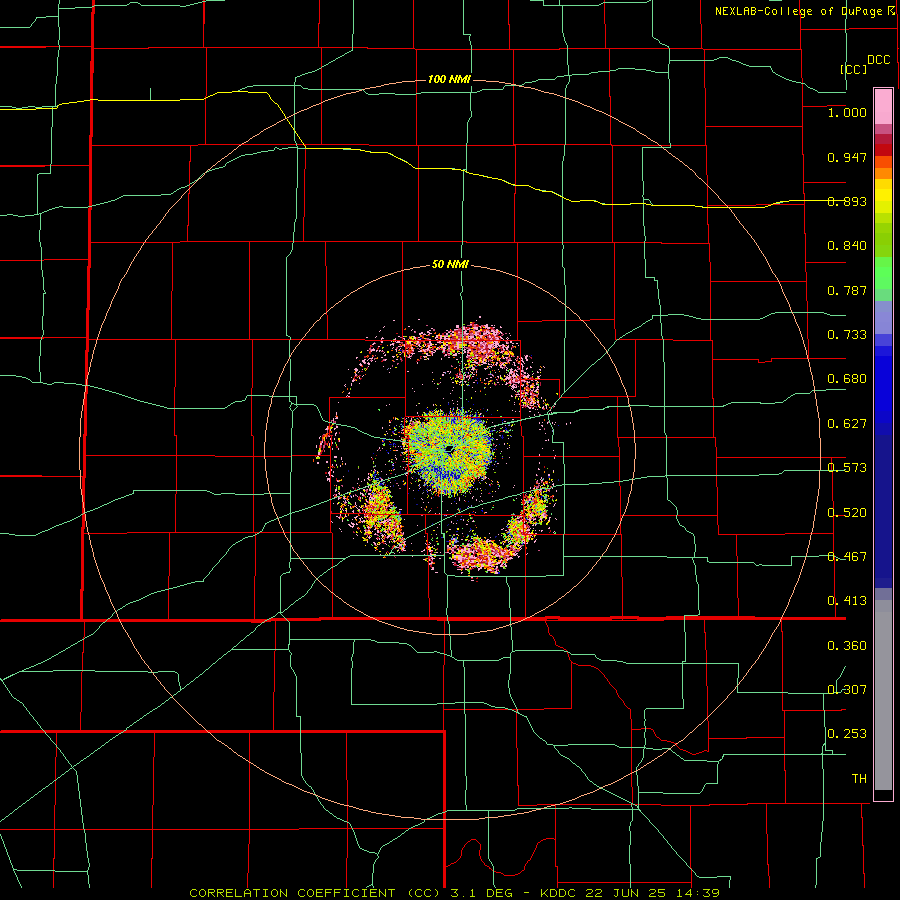900x900 pixels.
Task: Click the 0.413 scale value
Action: click(847, 600)
